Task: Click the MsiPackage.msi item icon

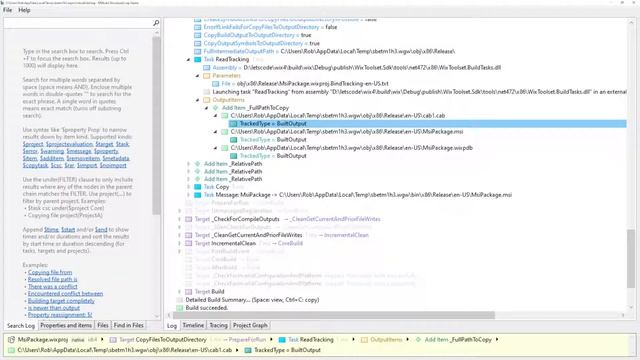Action: (x=224, y=132)
